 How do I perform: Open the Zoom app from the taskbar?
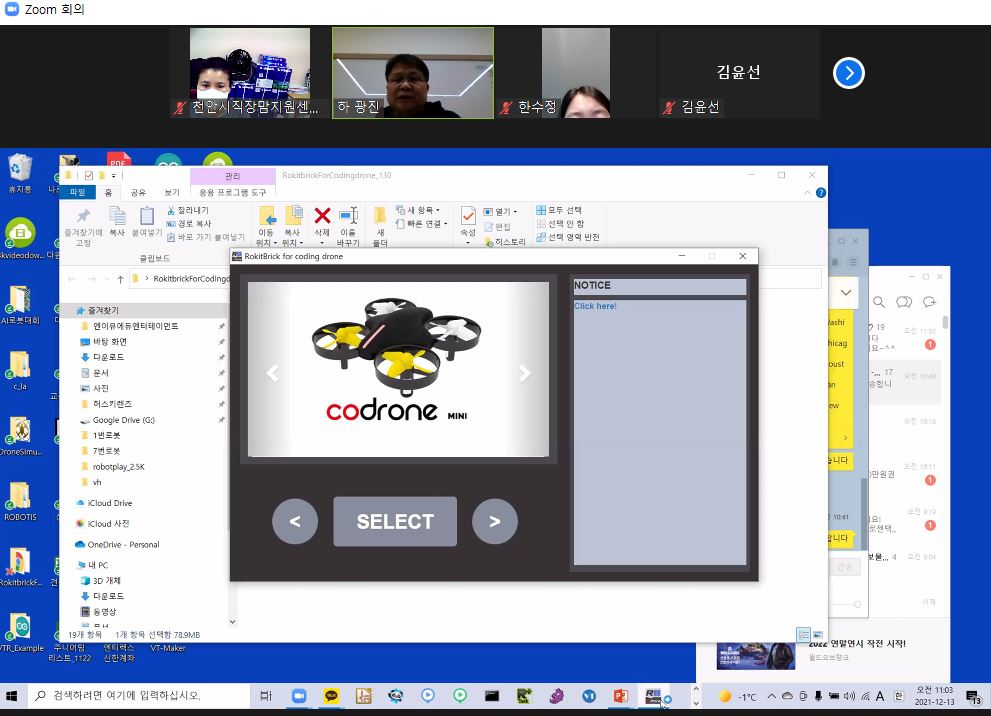pos(298,696)
